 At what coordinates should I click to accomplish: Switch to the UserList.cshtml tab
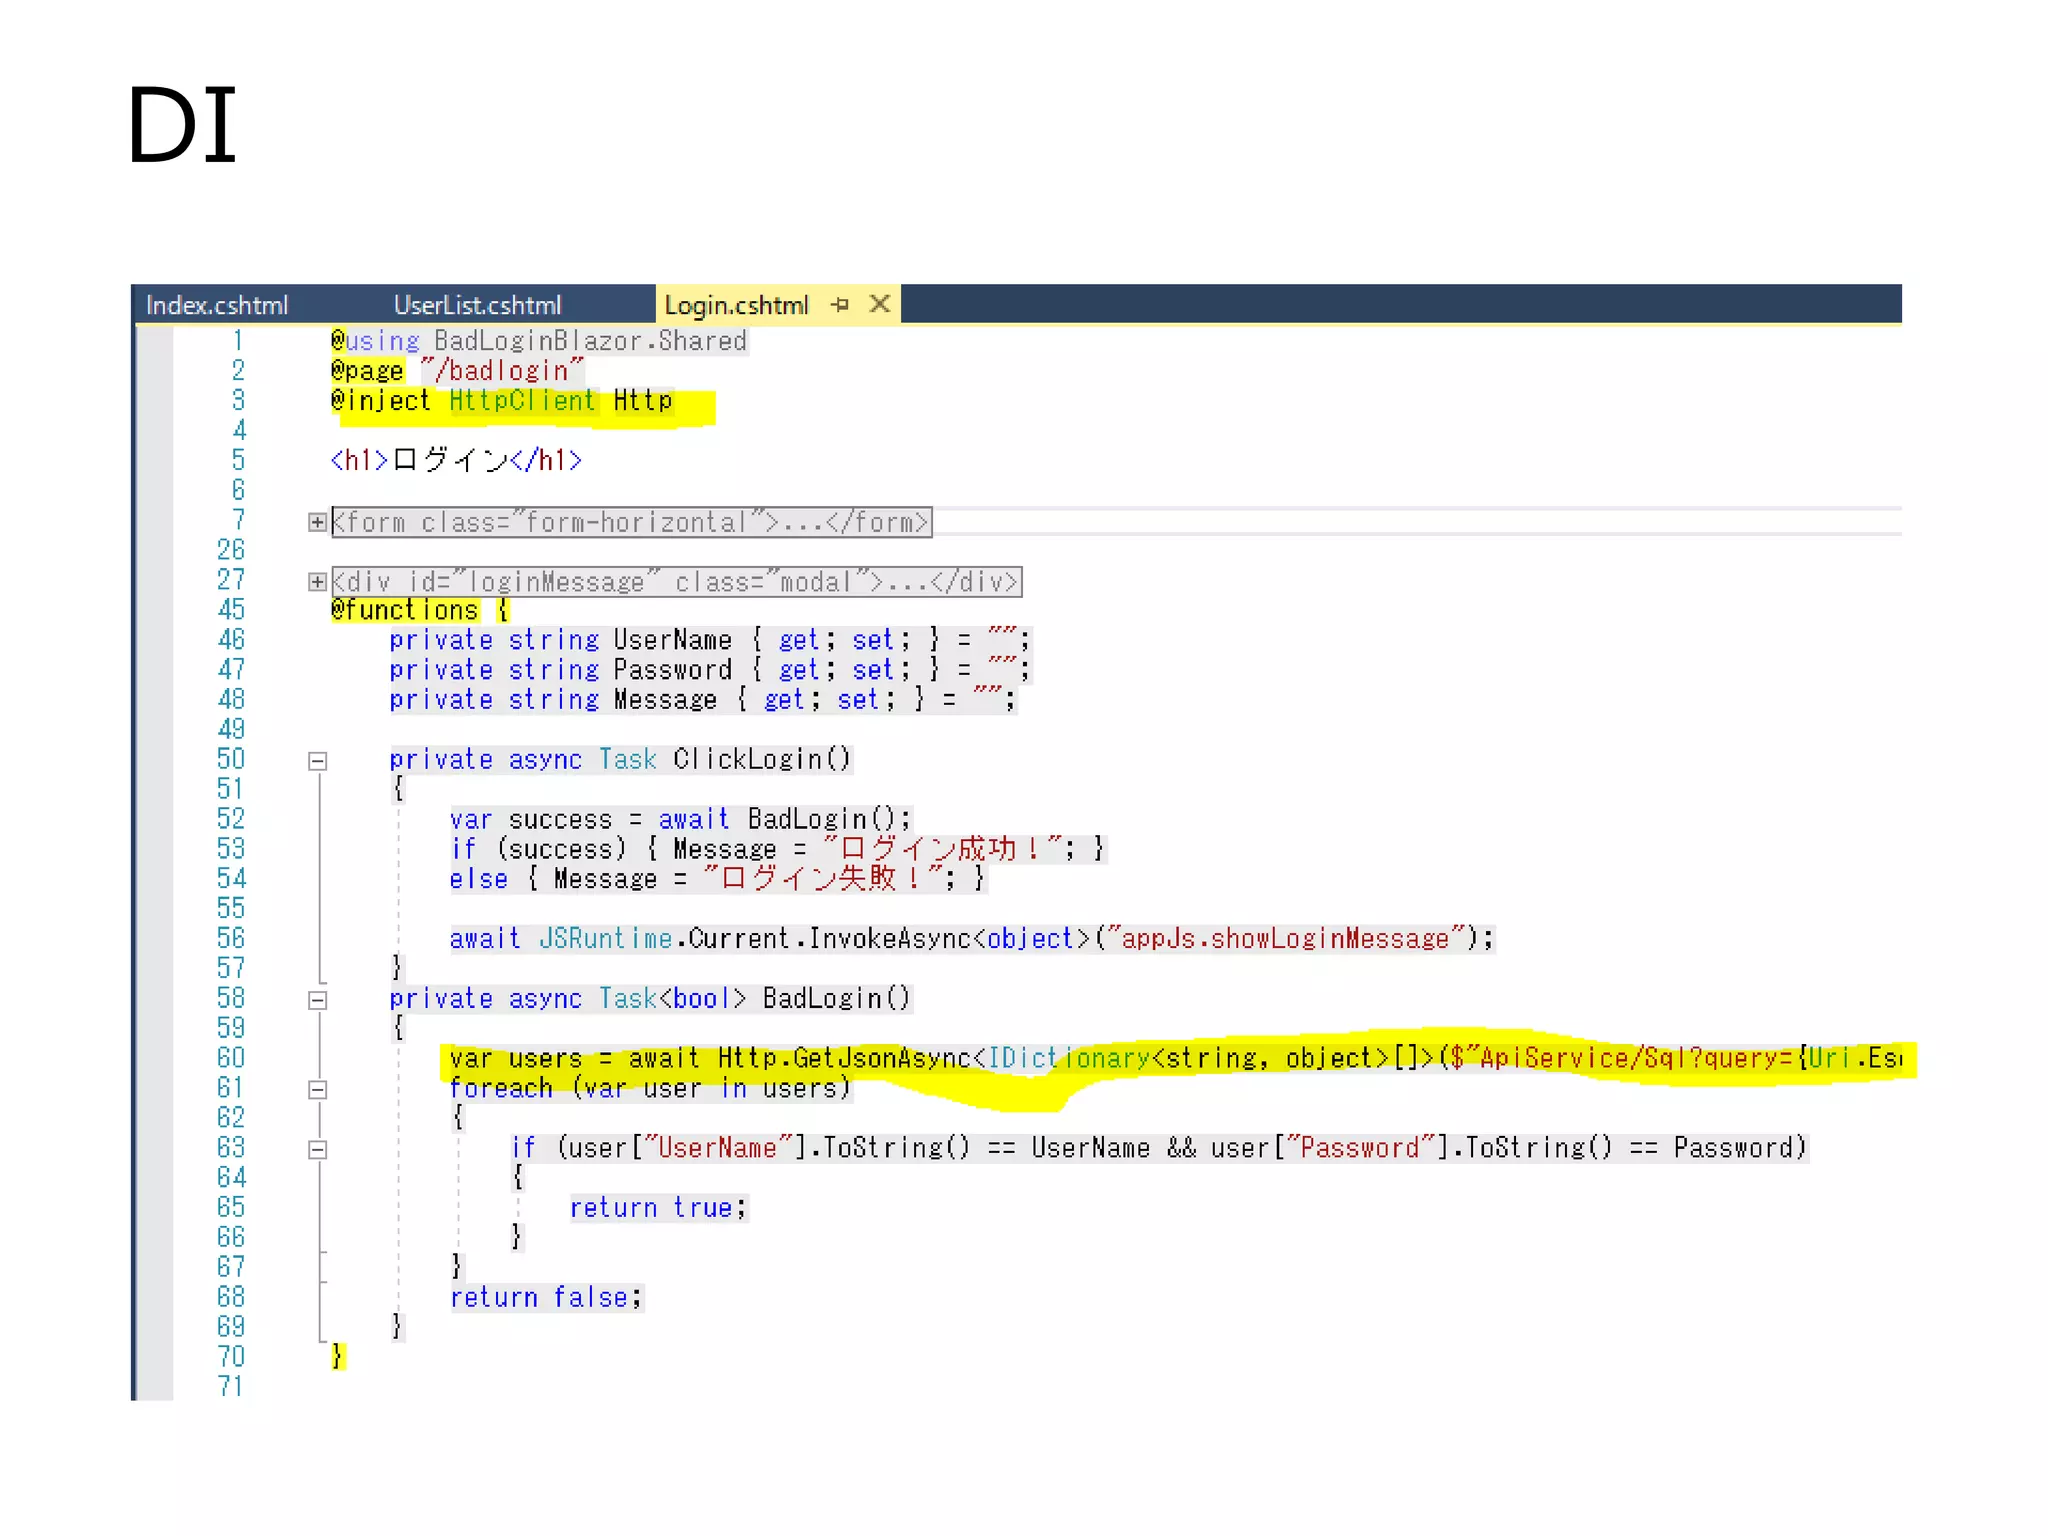click(477, 305)
